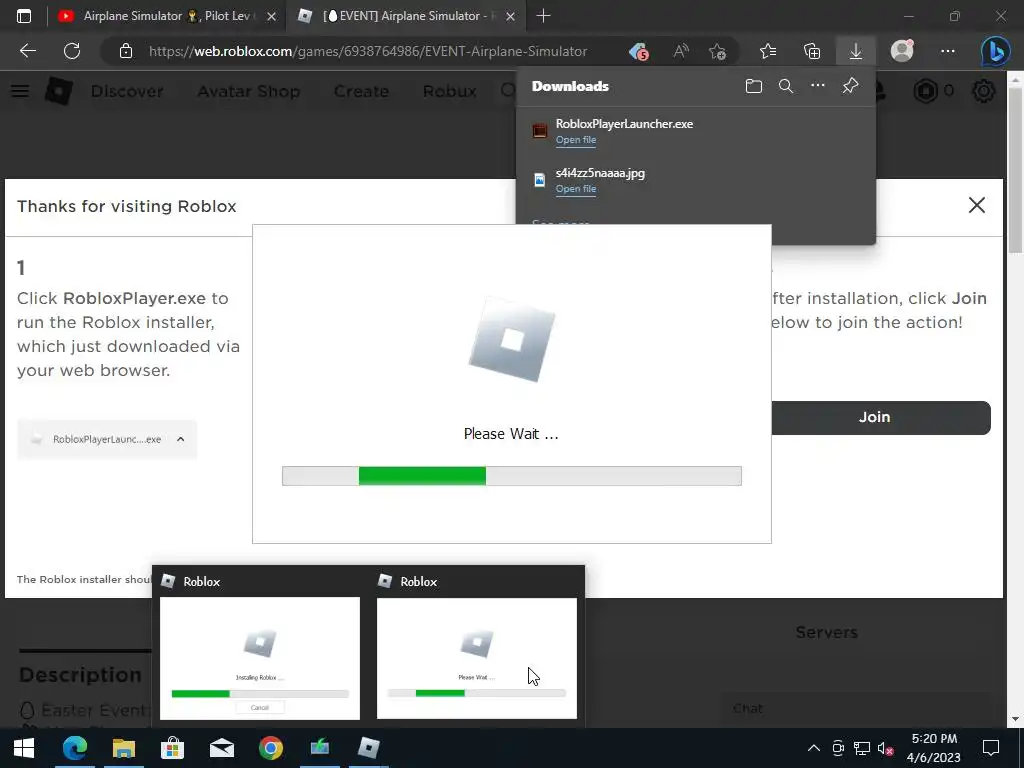Activate the Read aloud icon
Image resolution: width=1024 pixels, height=768 pixels.
pos(680,51)
